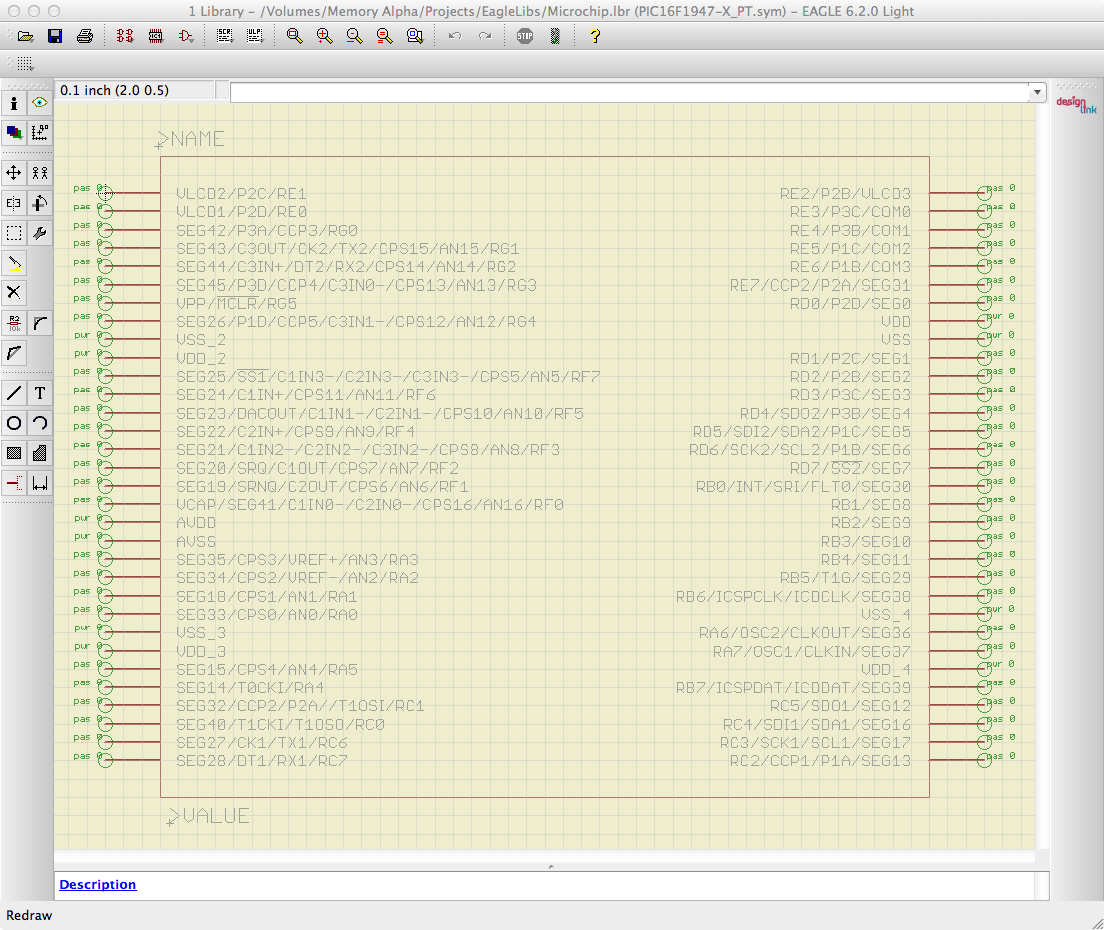Screen dimensions: 1104x930
Task: Open the Description link
Action: (98, 885)
